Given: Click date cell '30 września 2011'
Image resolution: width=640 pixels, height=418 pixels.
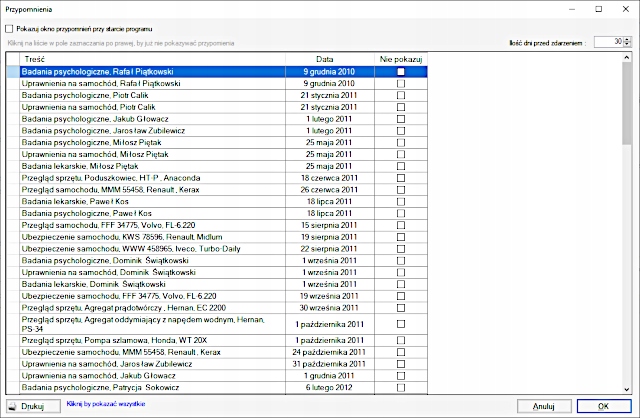Looking at the screenshot, I should pyautogui.click(x=330, y=308).
